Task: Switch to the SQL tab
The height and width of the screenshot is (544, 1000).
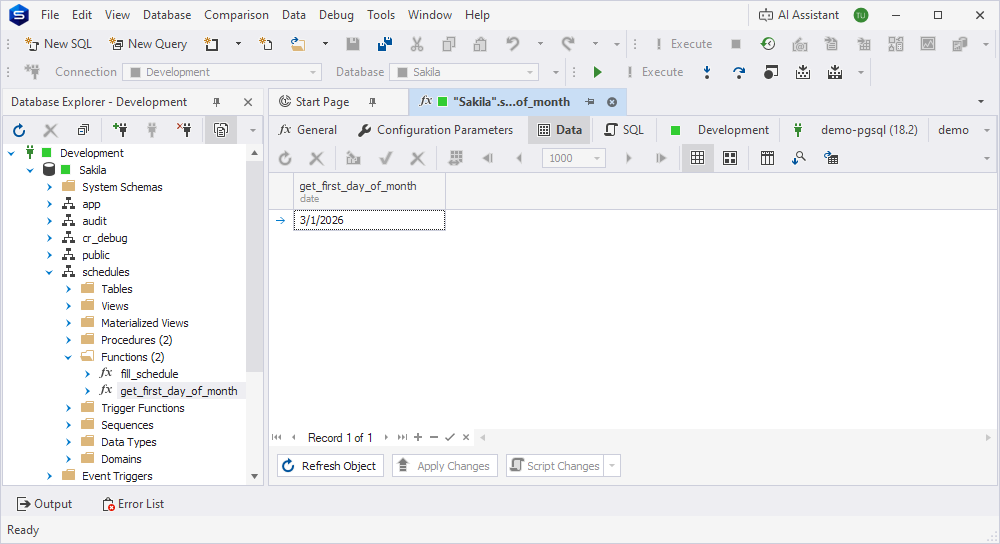Action: (624, 130)
